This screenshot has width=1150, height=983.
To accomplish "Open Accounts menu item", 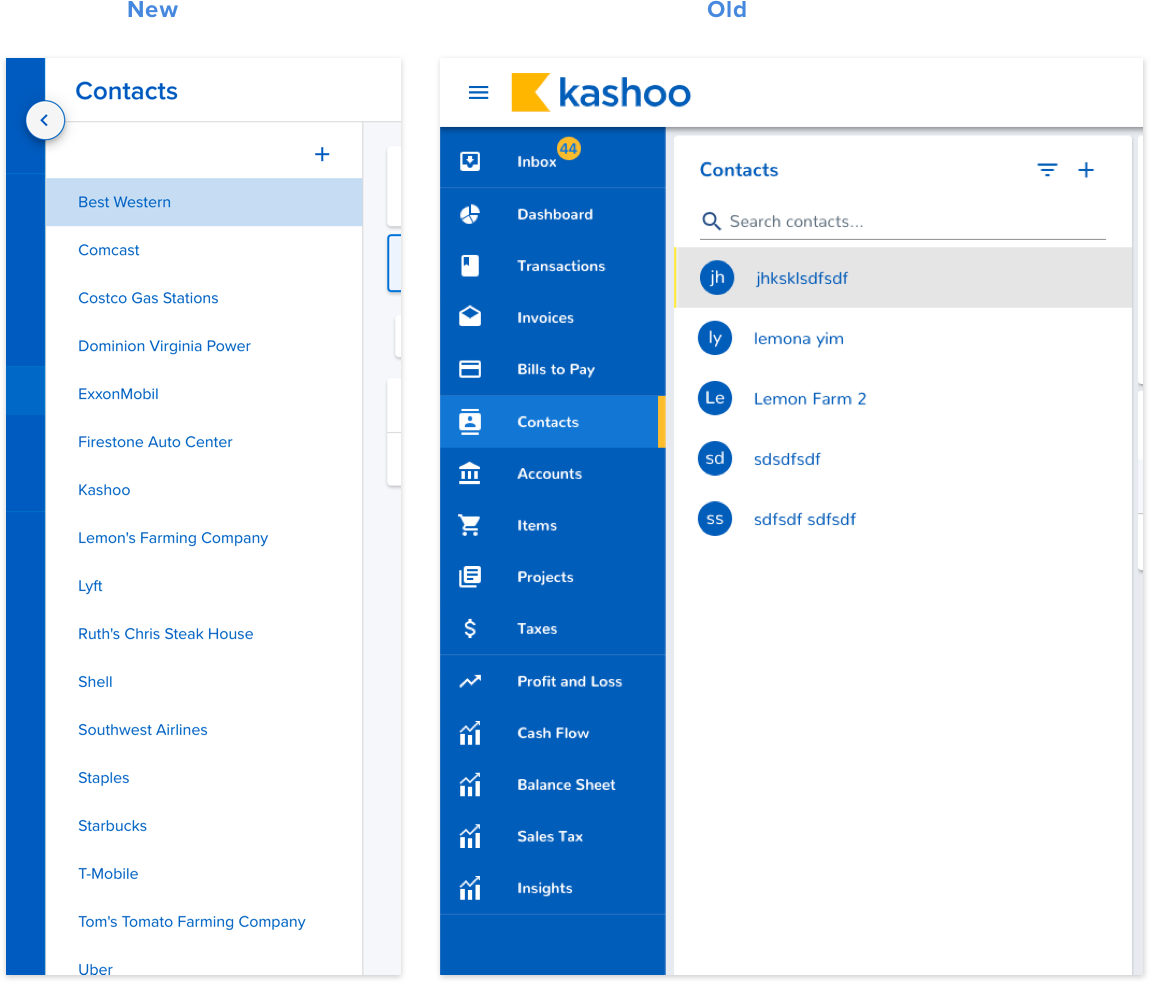I will [x=552, y=474].
